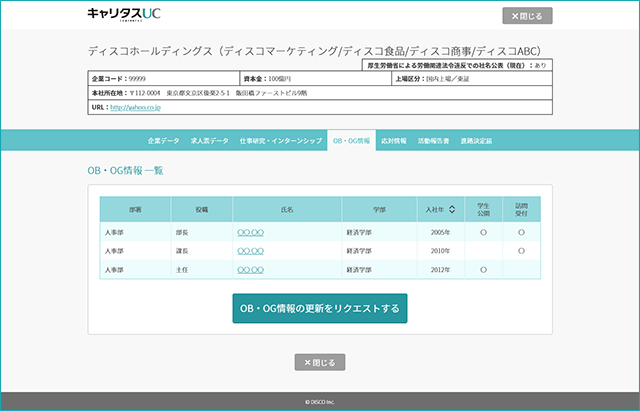640x411 pixels.
Task: Click the 厚生労働省 社名公表 notice
Action: coord(457,65)
